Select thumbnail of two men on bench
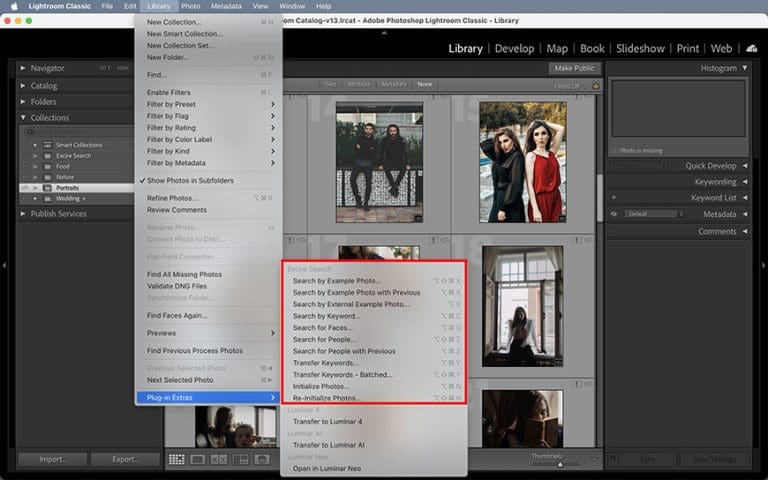 [x=379, y=162]
